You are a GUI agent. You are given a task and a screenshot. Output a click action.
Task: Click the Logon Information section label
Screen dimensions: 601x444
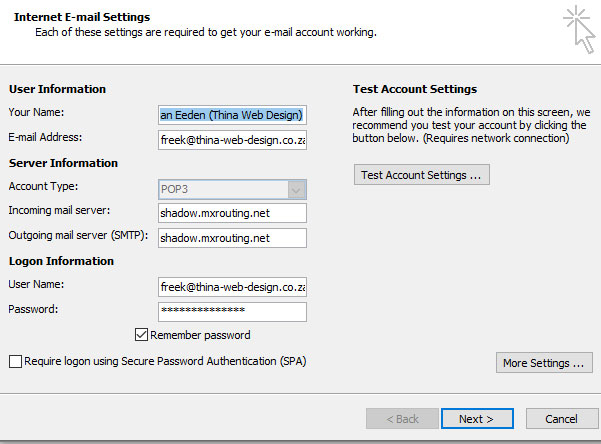tap(61, 261)
